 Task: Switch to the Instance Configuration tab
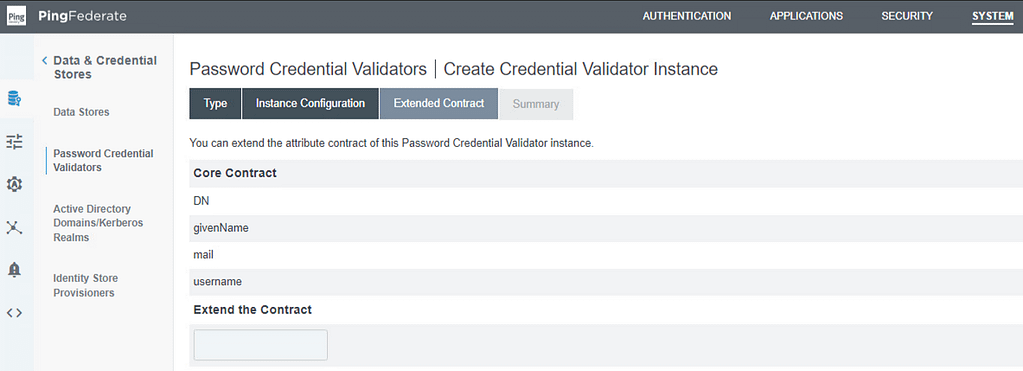pyautogui.click(x=310, y=104)
